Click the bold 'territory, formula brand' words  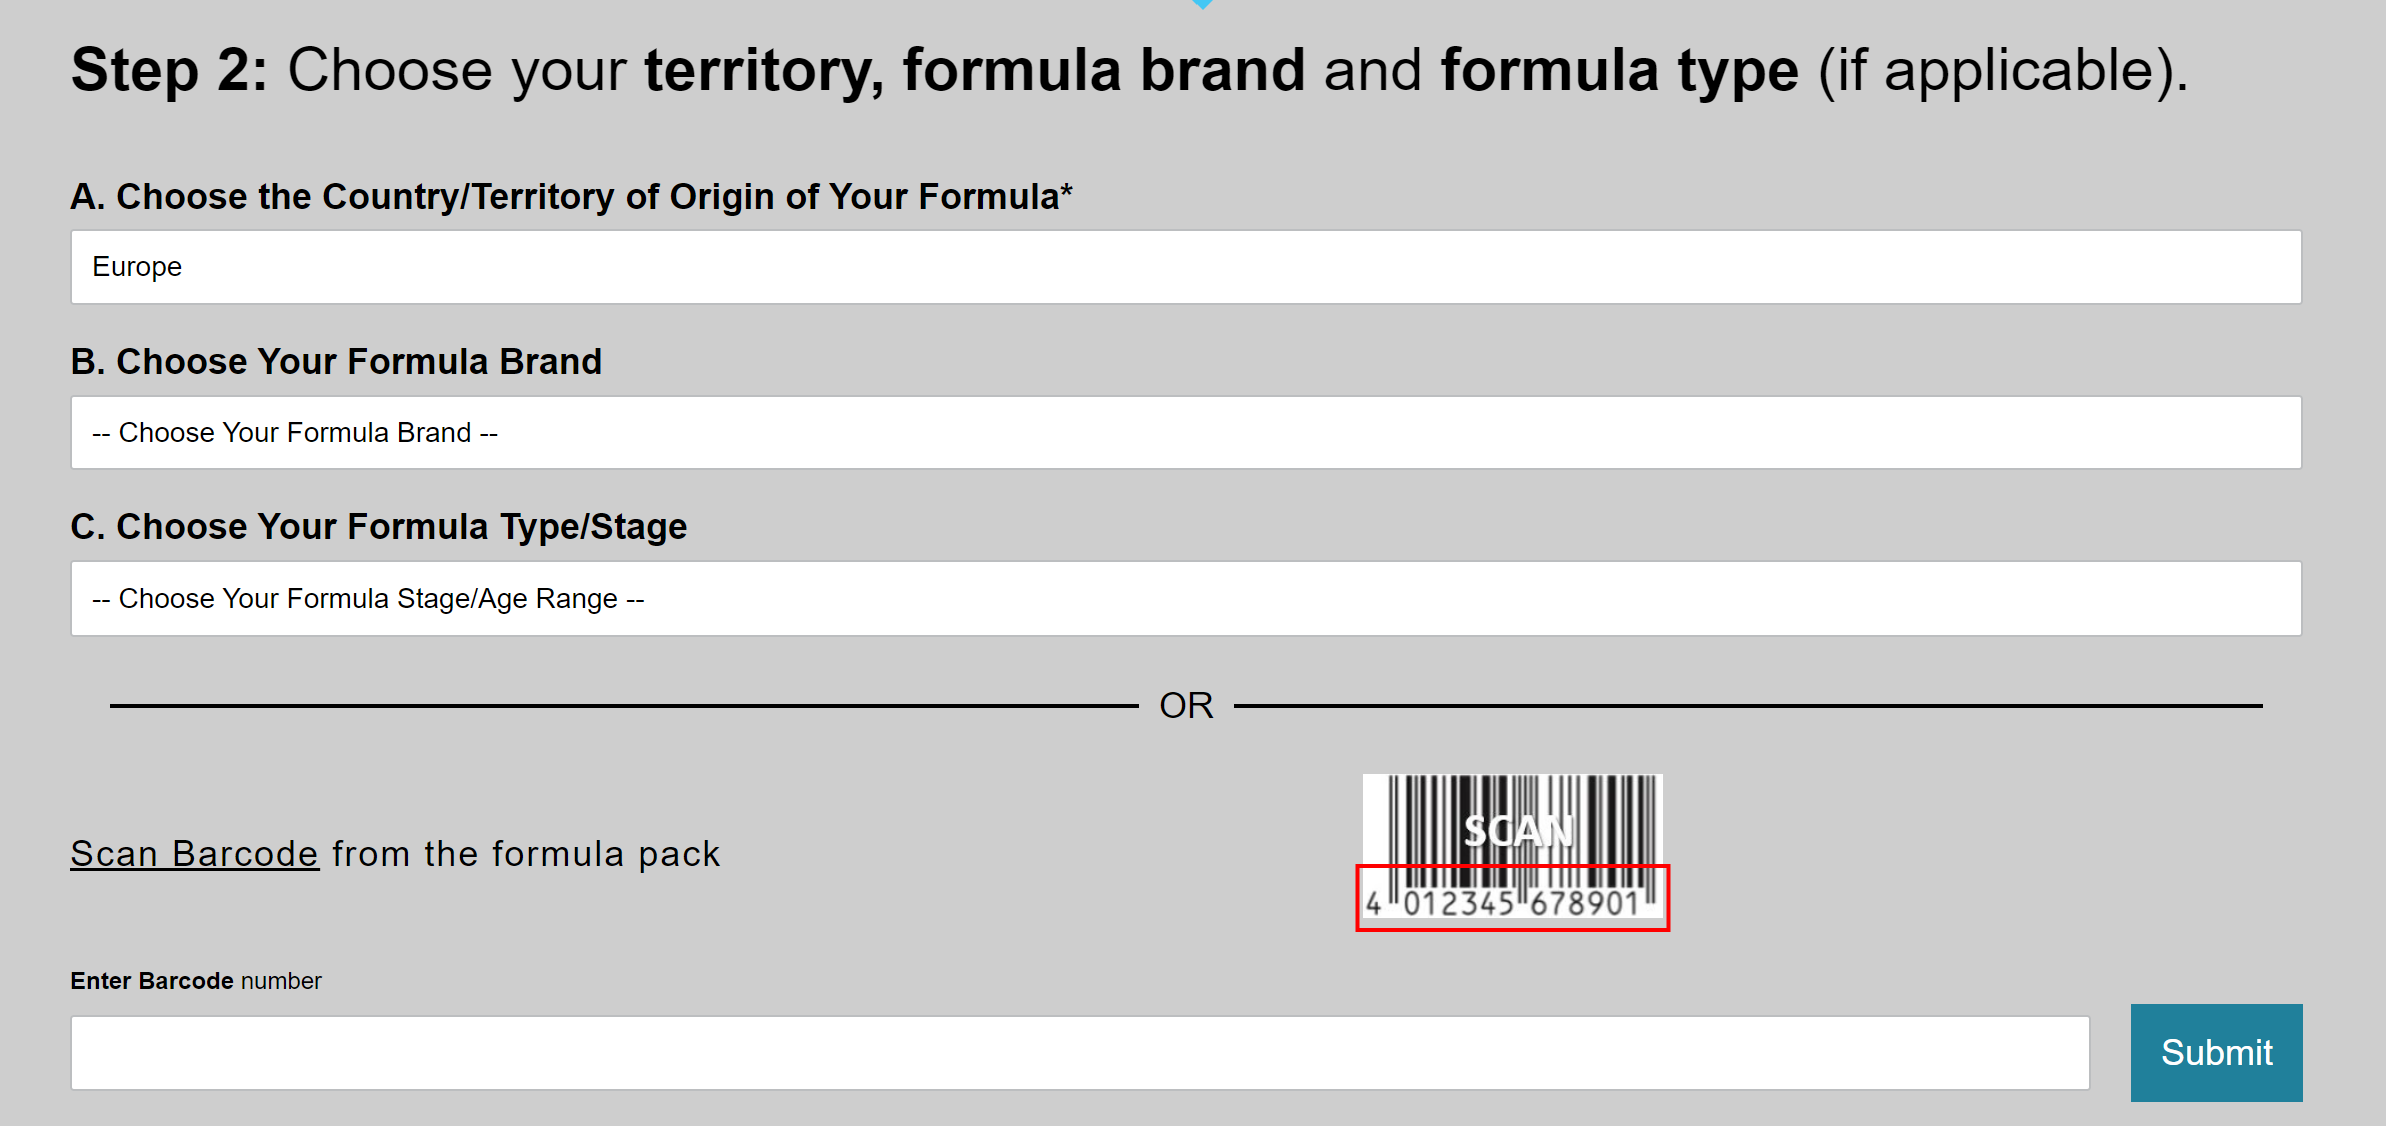975,71
